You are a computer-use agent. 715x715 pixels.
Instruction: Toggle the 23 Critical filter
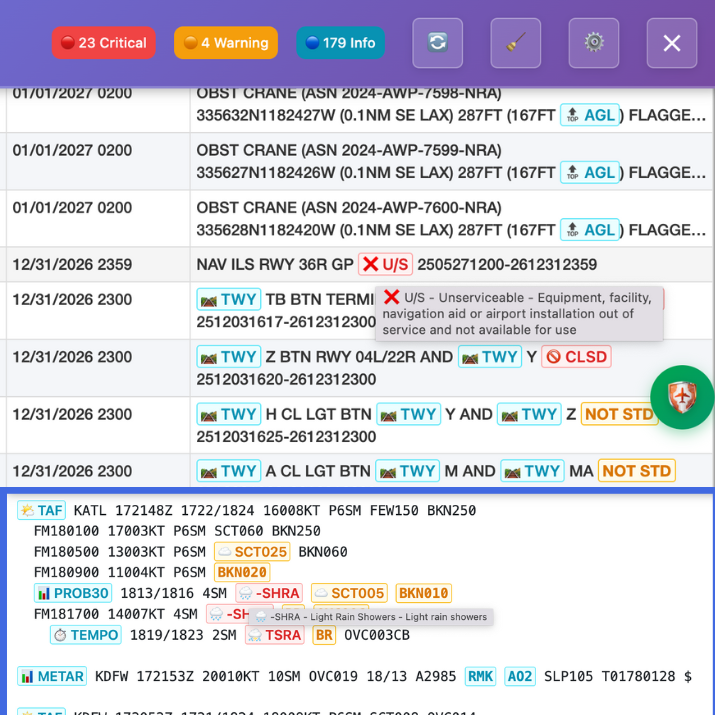(104, 43)
